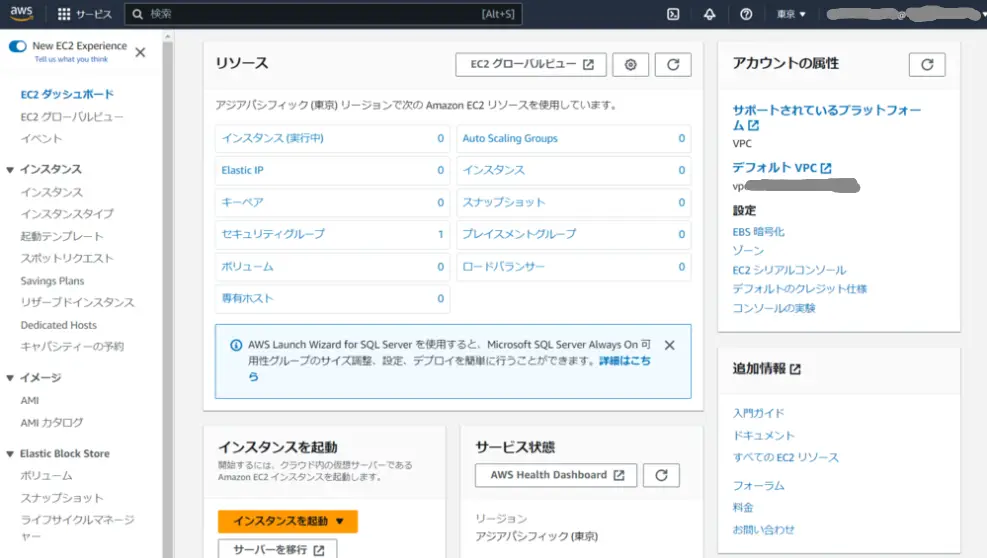
Task: Open インスタンス (実行中) resource link
Action: tap(272, 139)
